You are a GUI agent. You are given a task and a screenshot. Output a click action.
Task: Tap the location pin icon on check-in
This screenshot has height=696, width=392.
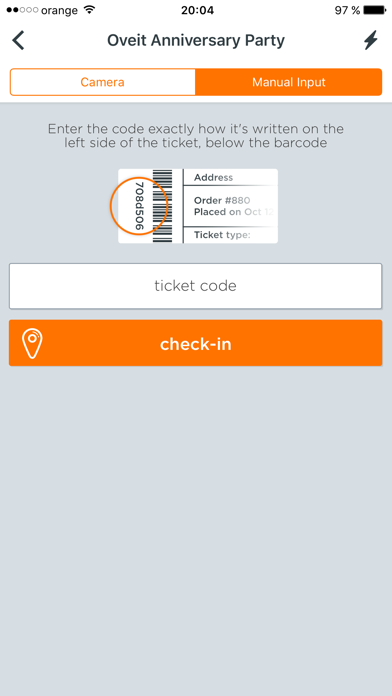coord(32,344)
